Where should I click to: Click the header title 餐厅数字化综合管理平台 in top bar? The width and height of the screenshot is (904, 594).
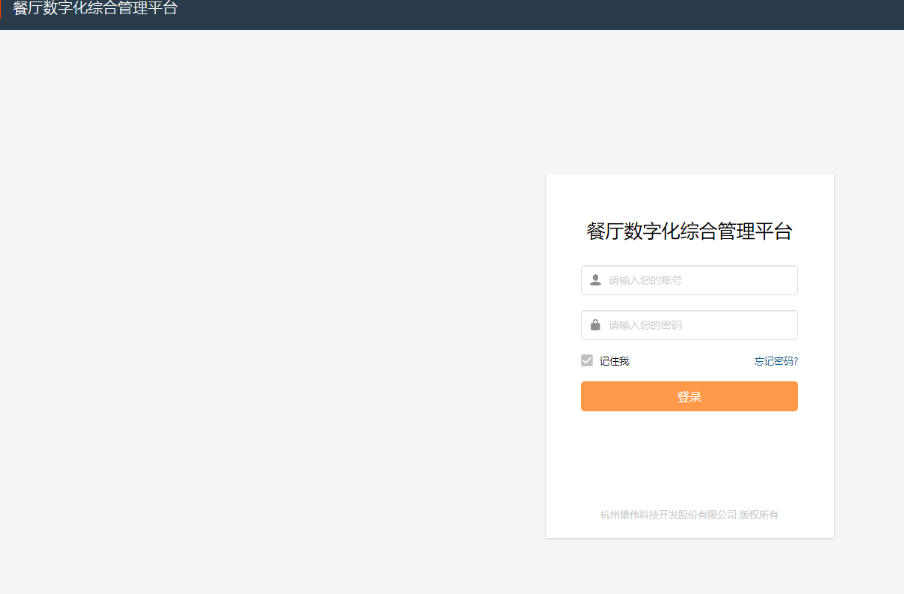95,9
